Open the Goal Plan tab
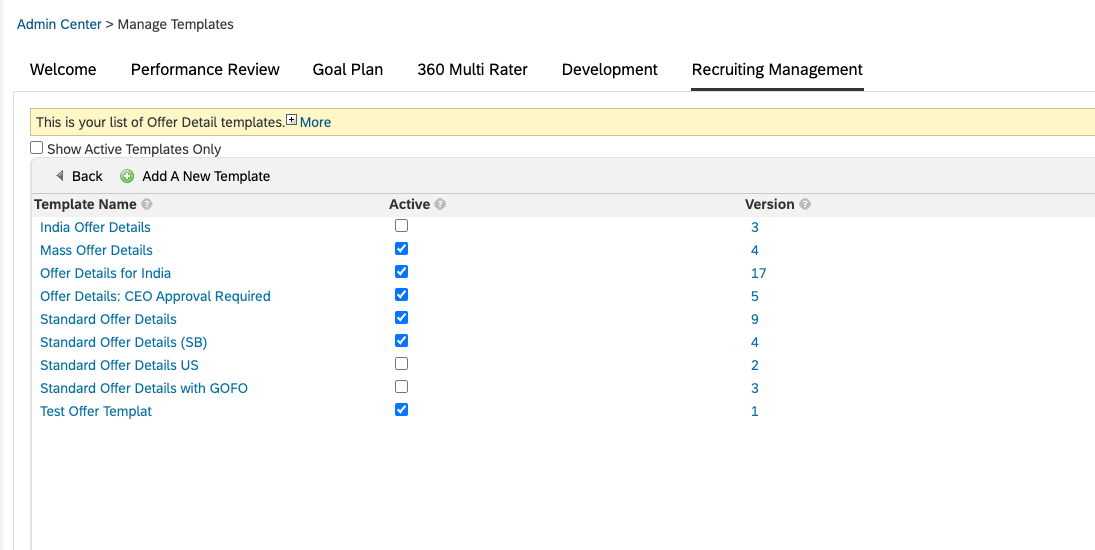This screenshot has width=1095, height=550. (348, 70)
